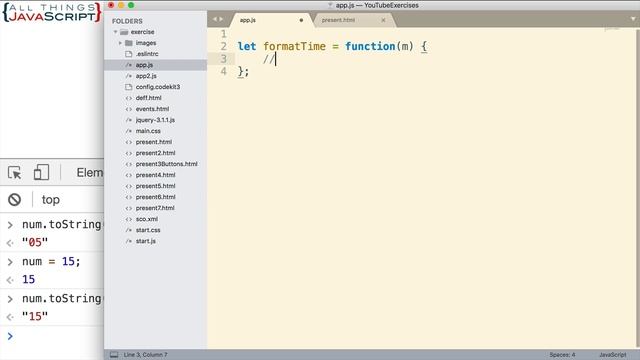This screenshot has width=640, height=360.
Task: Click the empty console prompt line
Action: [52, 336]
